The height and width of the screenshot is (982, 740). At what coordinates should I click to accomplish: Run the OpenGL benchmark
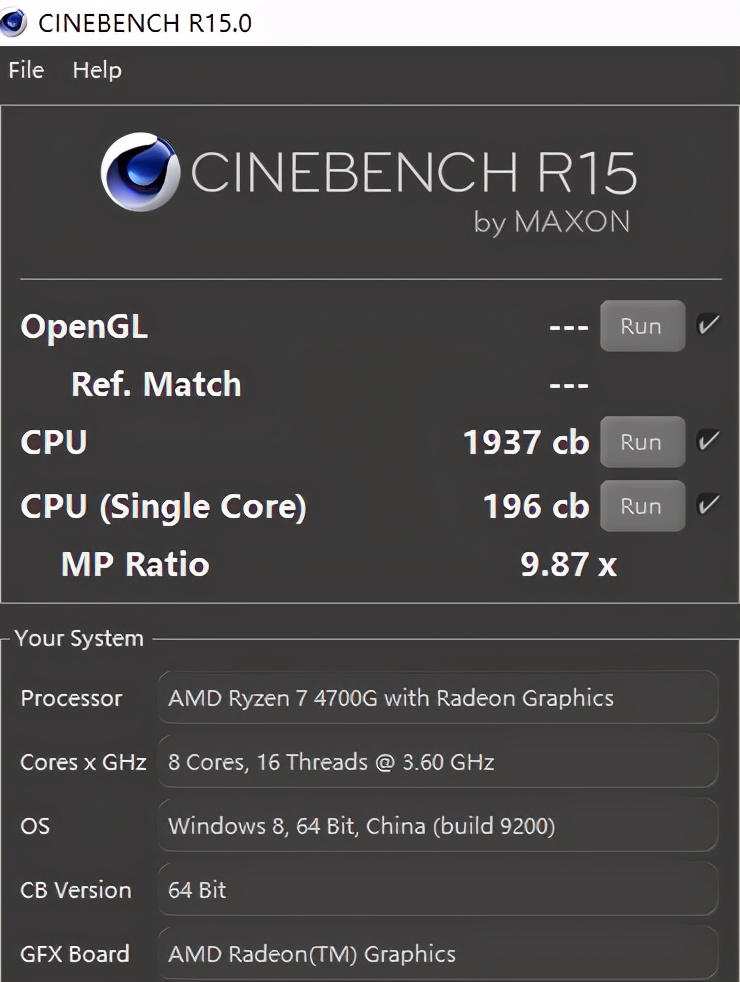pos(641,326)
